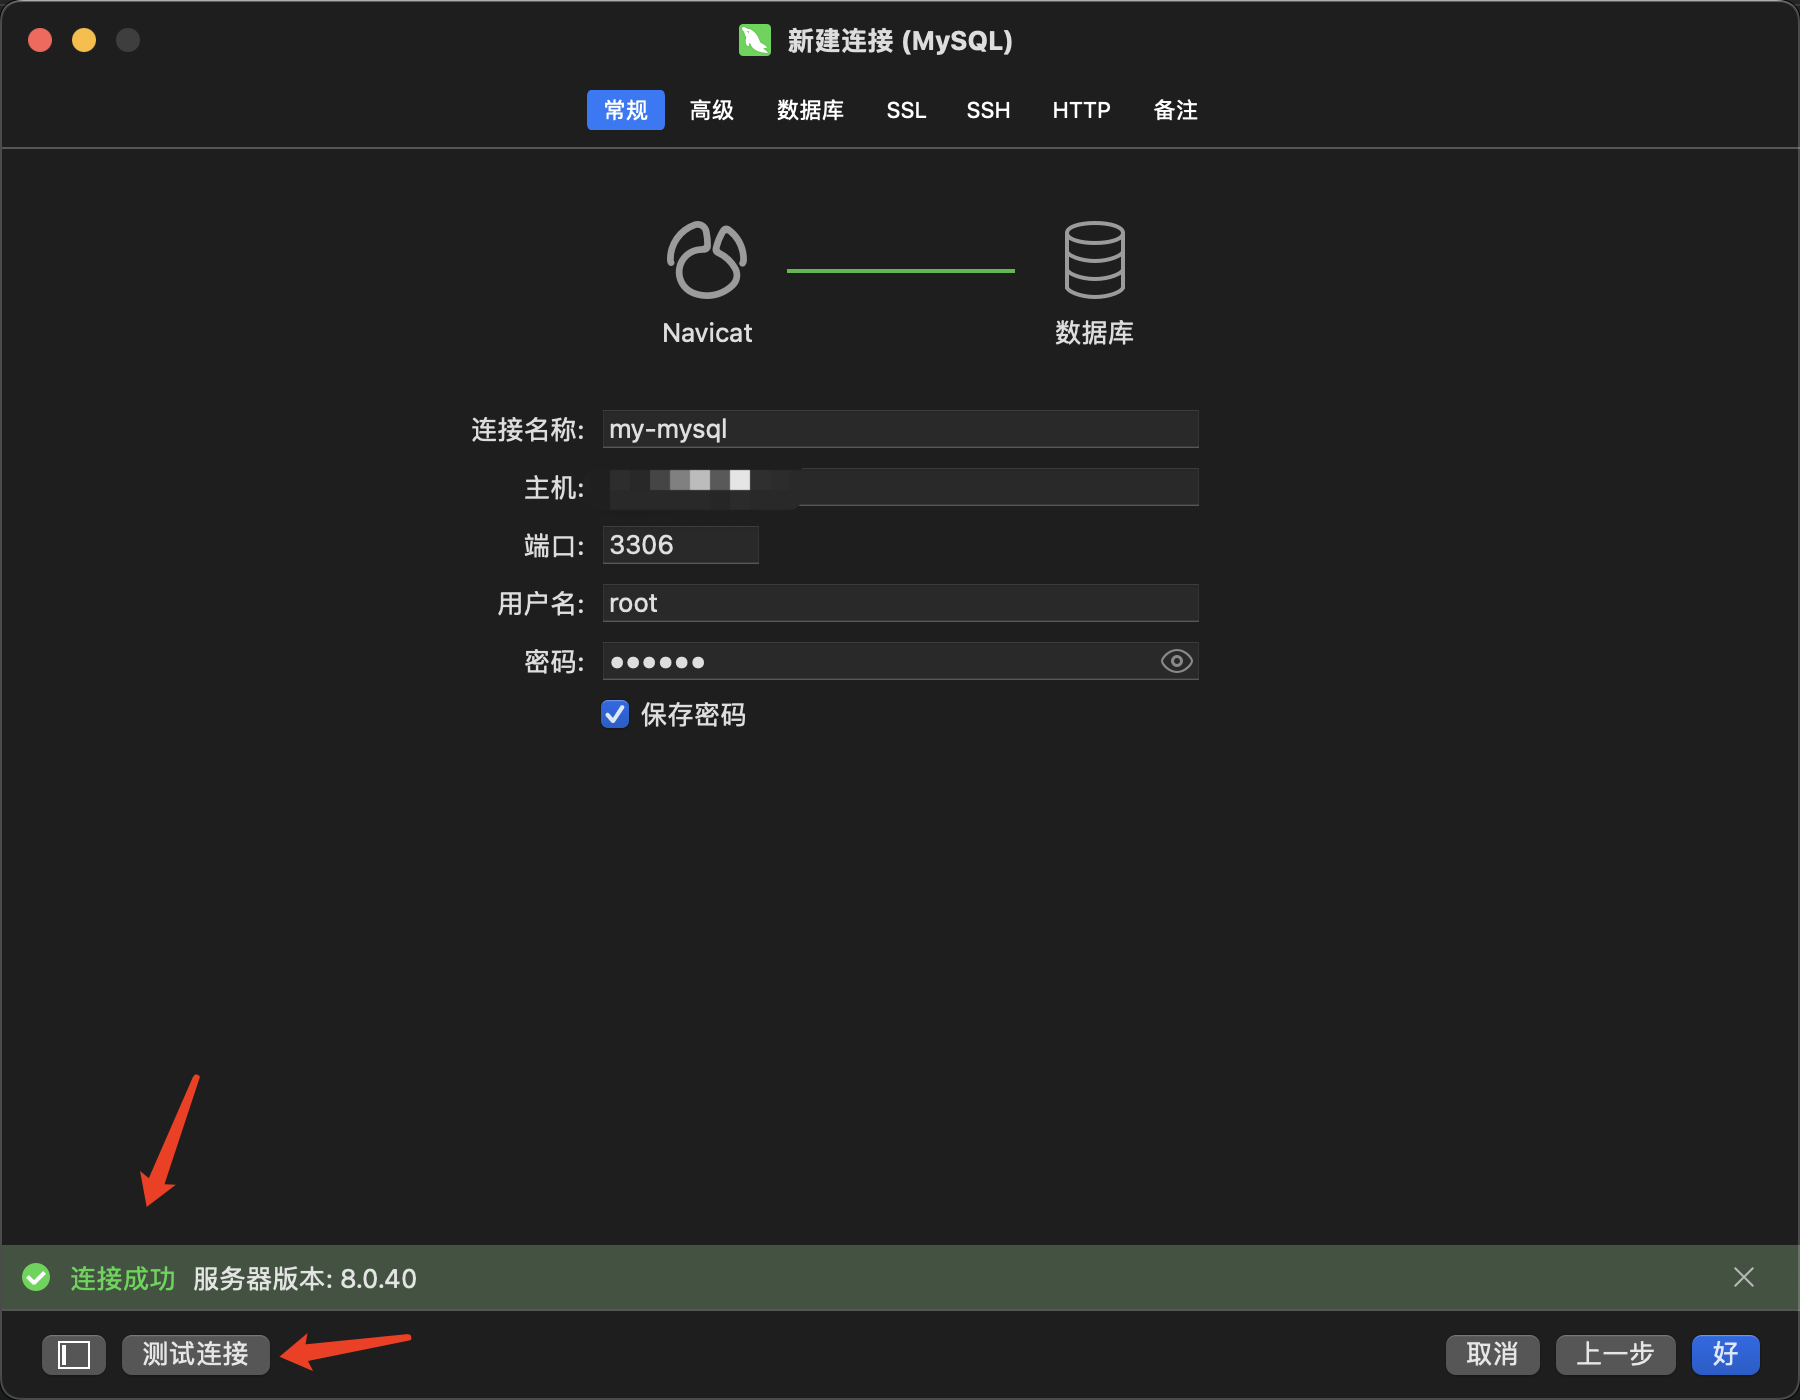Click the 保存密码 label text
The image size is (1800, 1400).
(693, 715)
